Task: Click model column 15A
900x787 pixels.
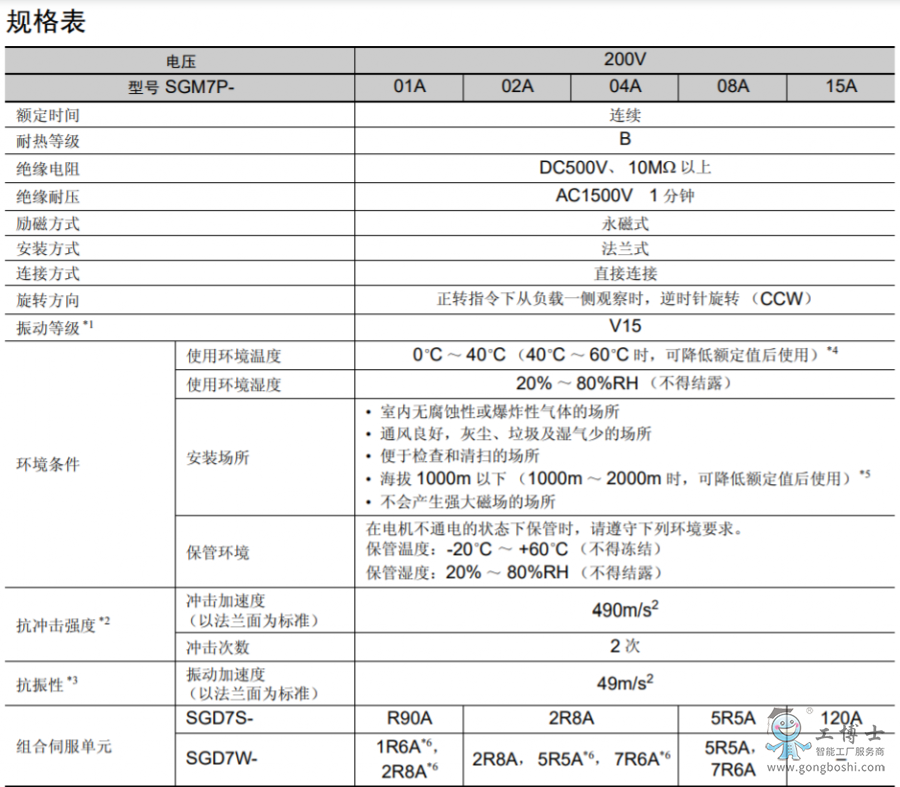Action: 841,87
